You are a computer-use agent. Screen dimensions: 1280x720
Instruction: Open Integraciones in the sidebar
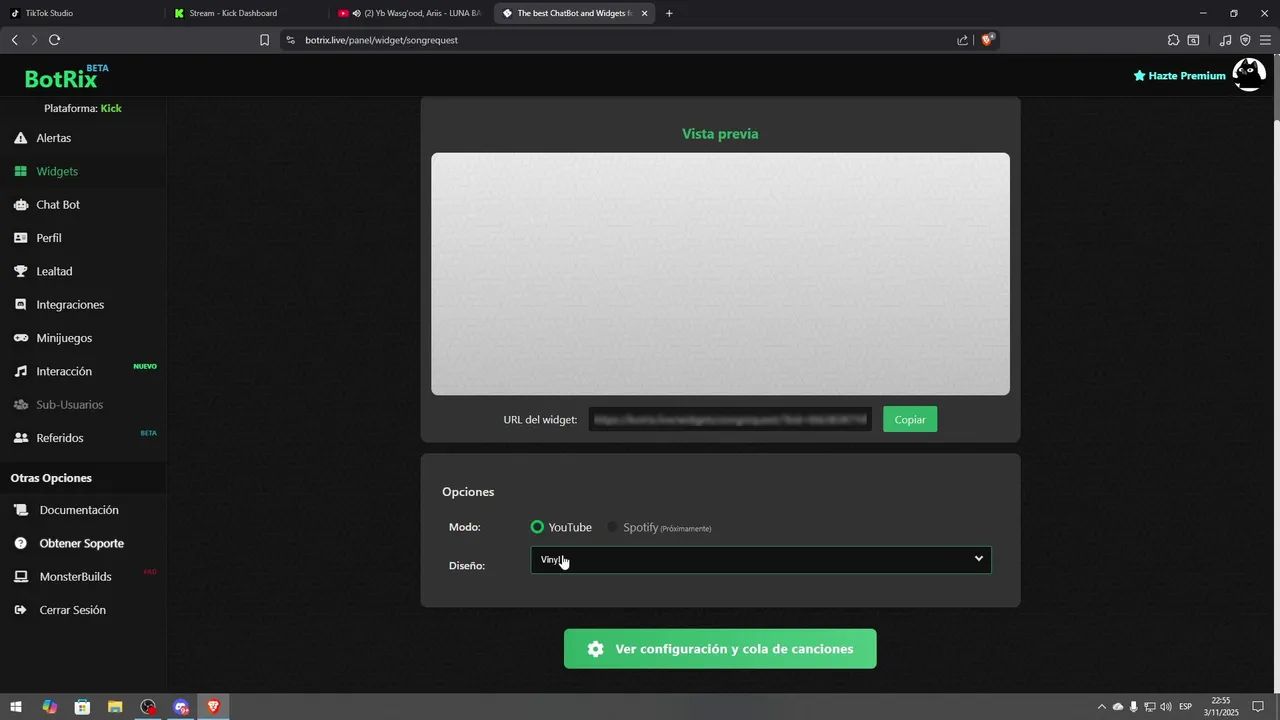[70, 304]
